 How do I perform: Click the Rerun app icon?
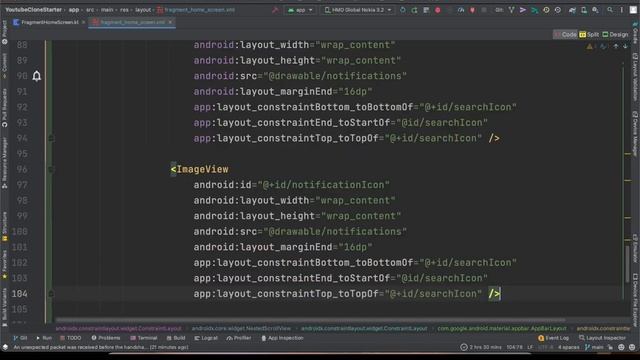pyautogui.click(x=403, y=10)
